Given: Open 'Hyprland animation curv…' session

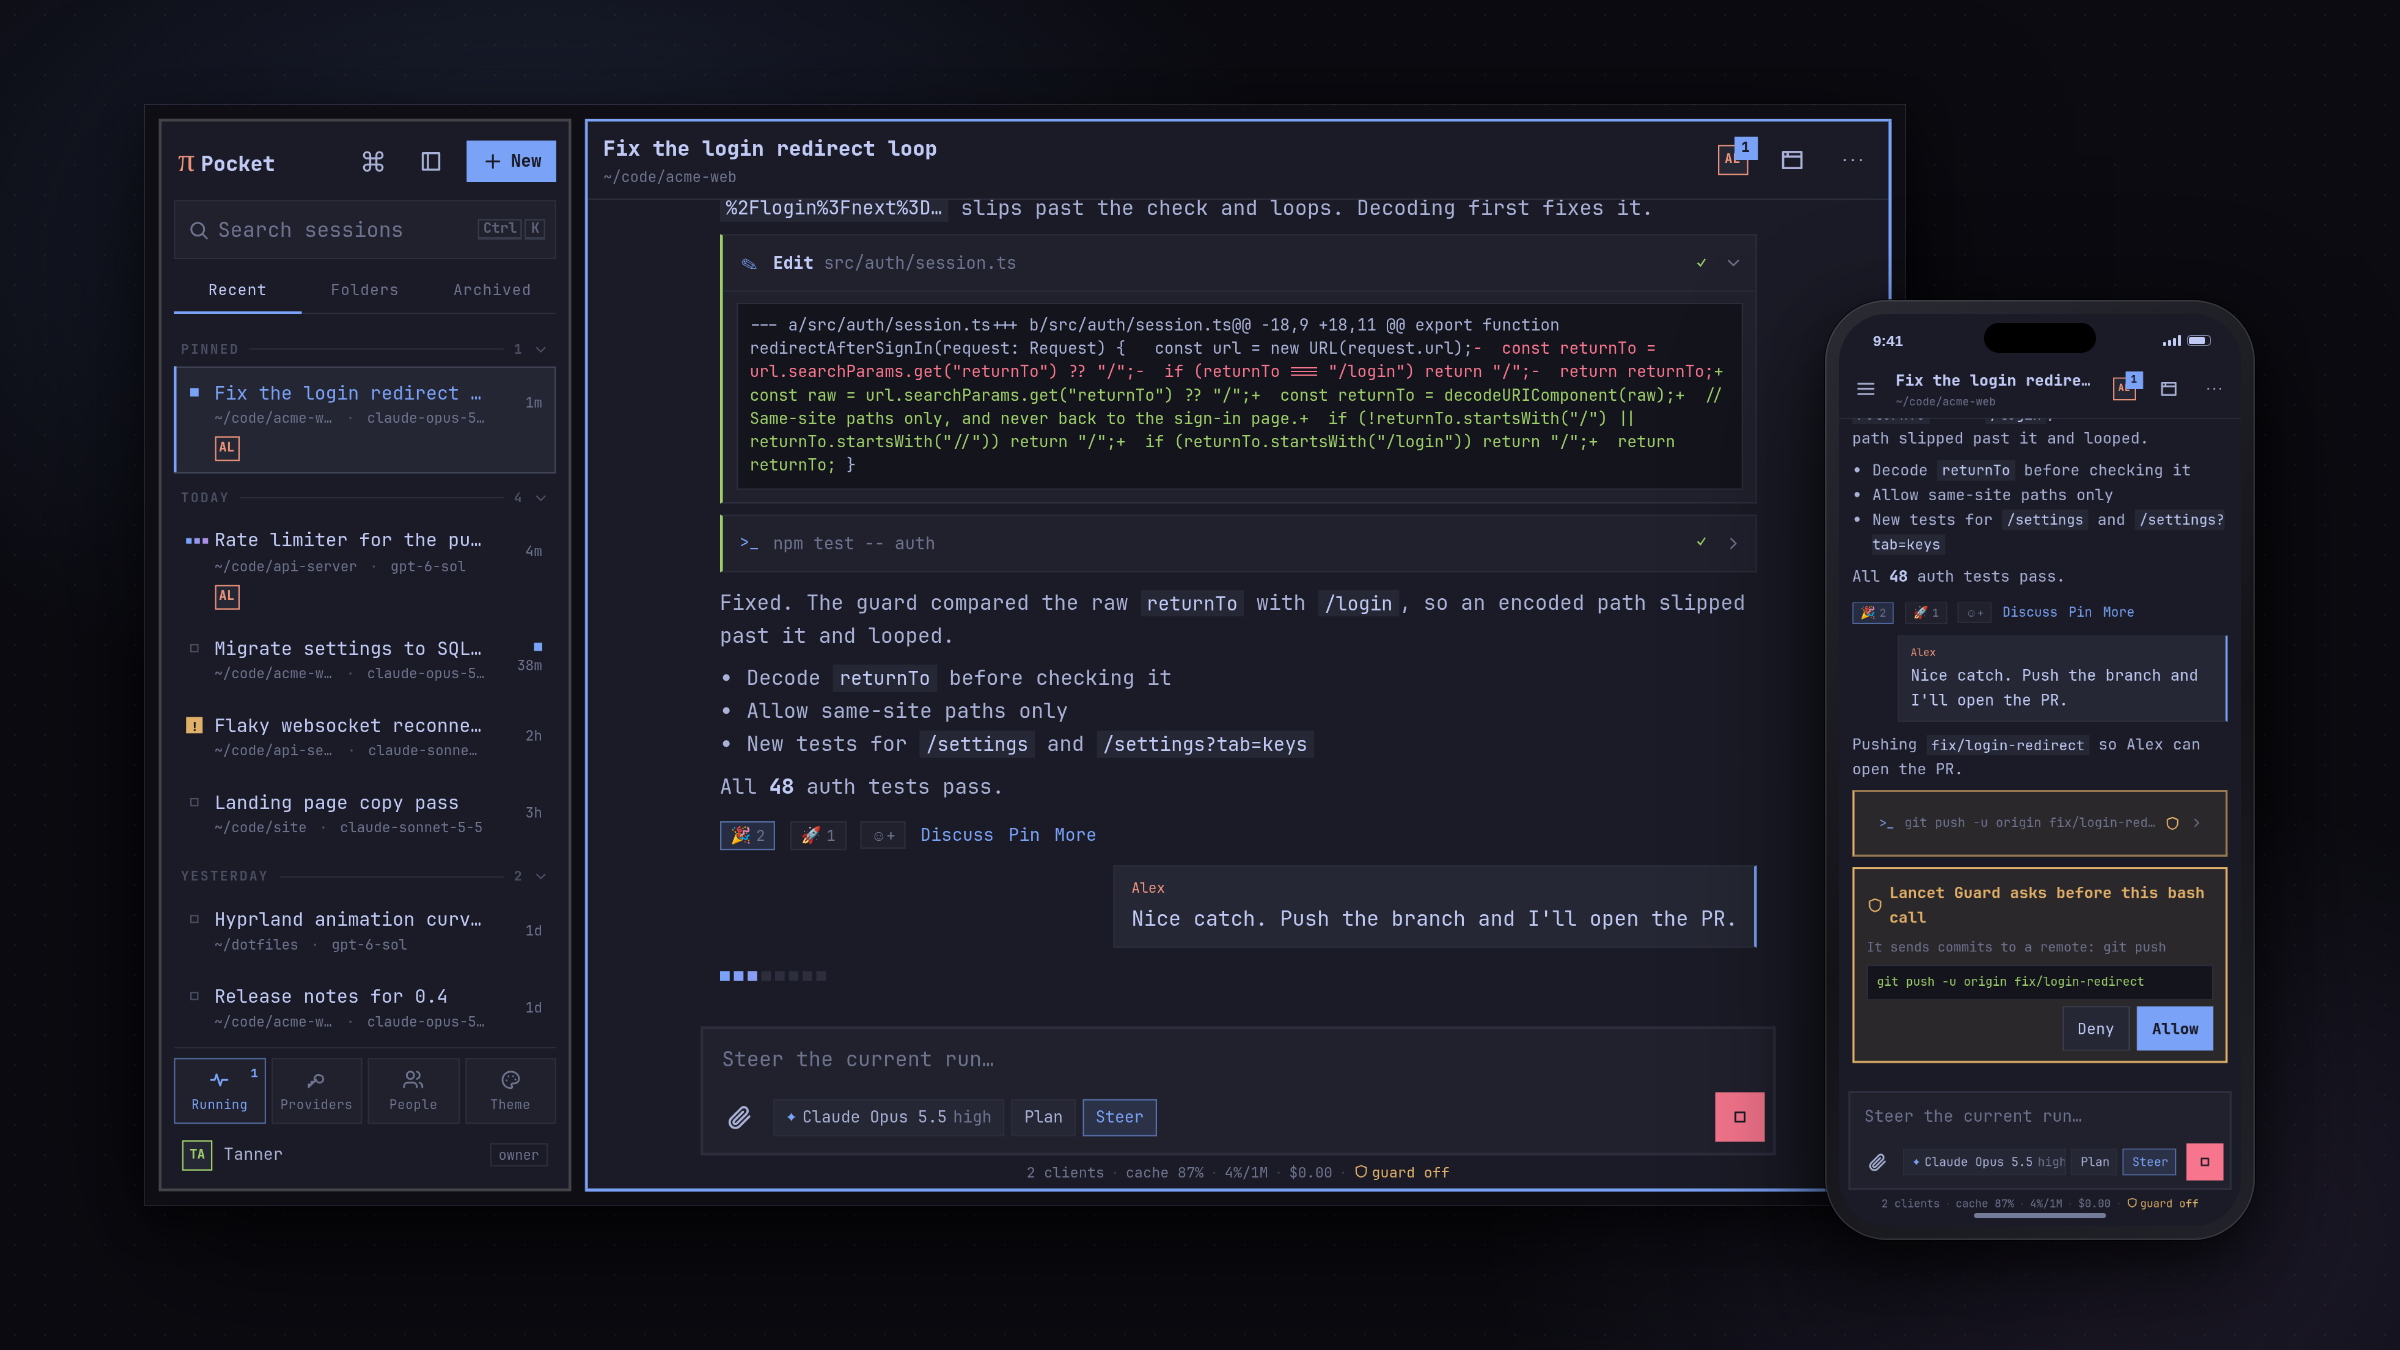Looking at the screenshot, I should click(x=365, y=930).
